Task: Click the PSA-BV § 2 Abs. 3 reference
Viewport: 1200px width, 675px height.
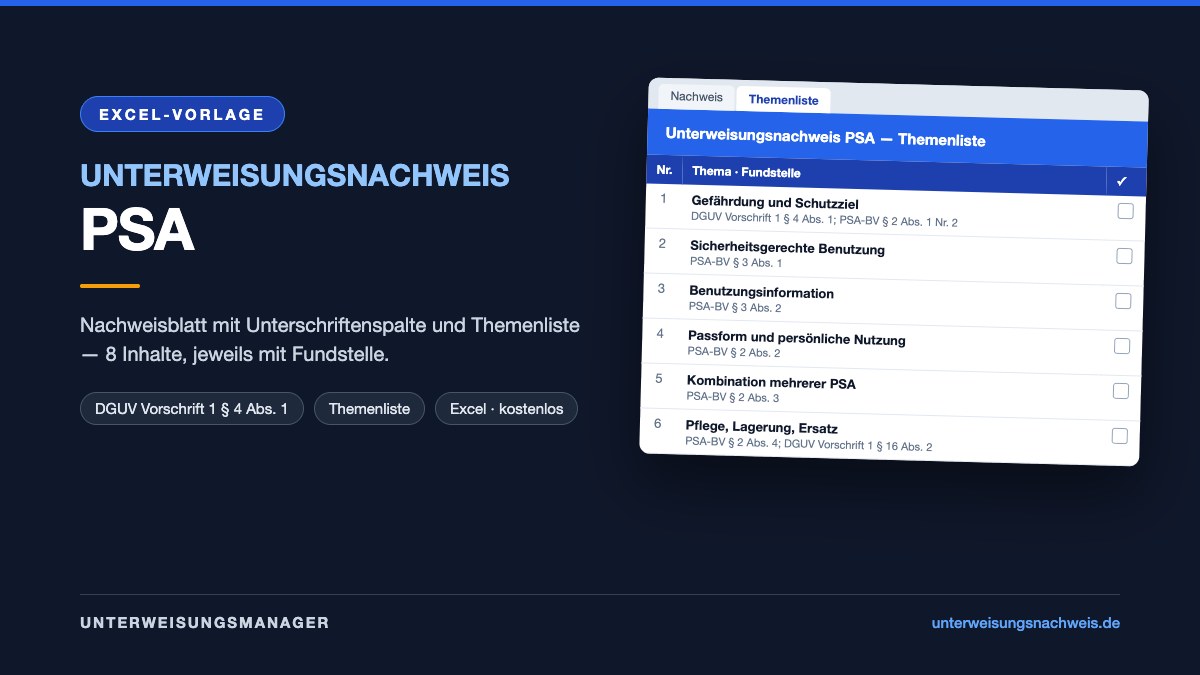Action: point(733,397)
